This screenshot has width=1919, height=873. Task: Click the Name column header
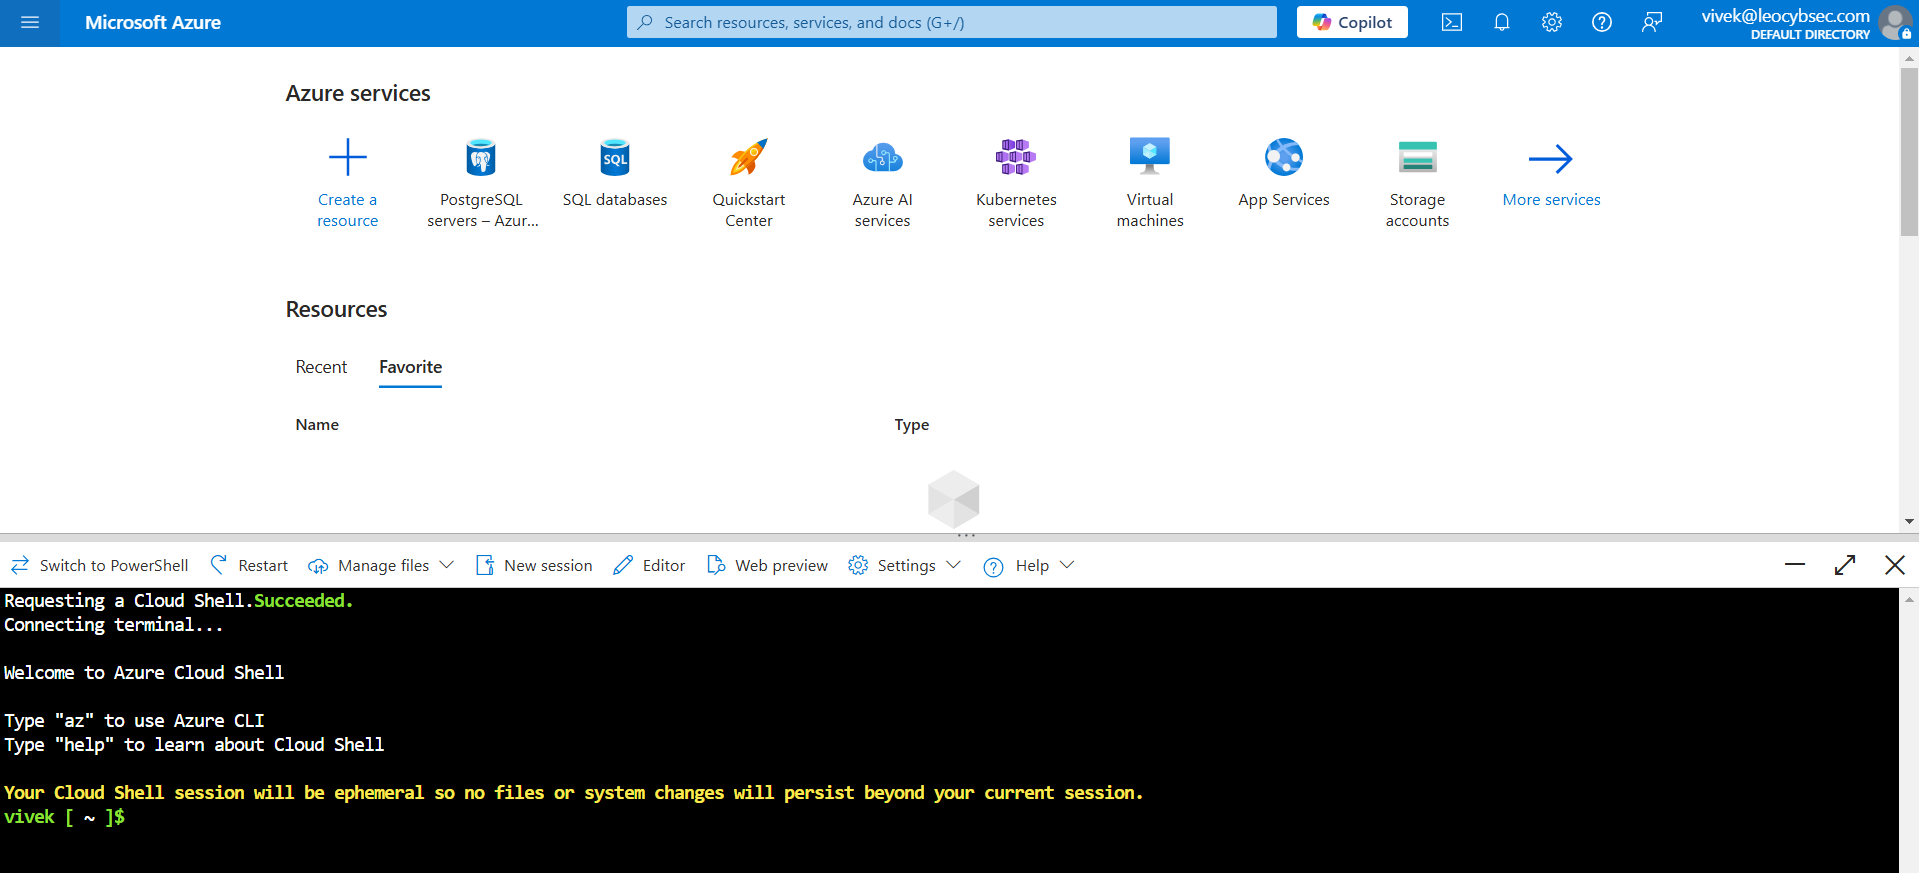[317, 425]
